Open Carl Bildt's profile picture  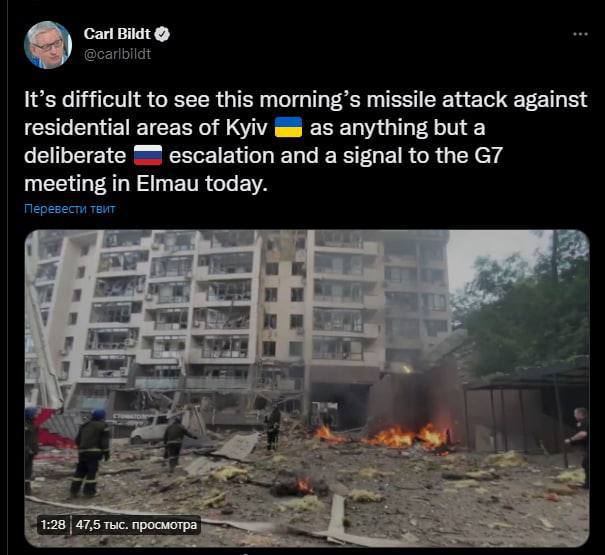tap(48, 45)
